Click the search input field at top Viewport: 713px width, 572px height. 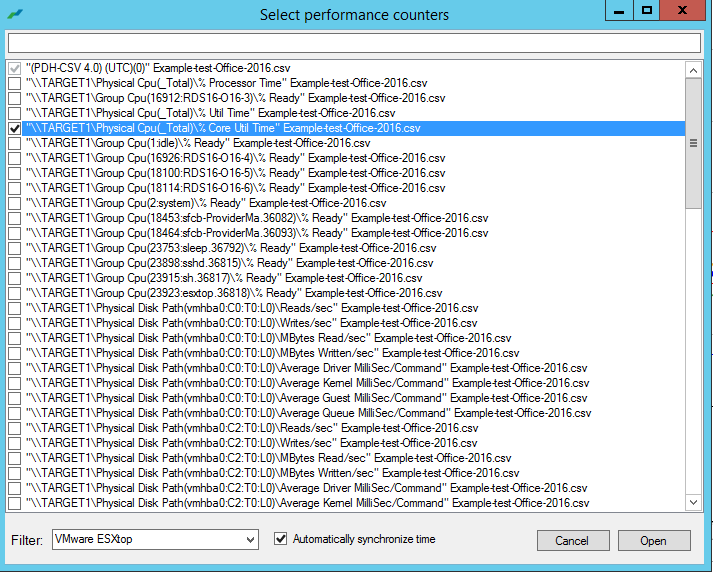click(354, 43)
